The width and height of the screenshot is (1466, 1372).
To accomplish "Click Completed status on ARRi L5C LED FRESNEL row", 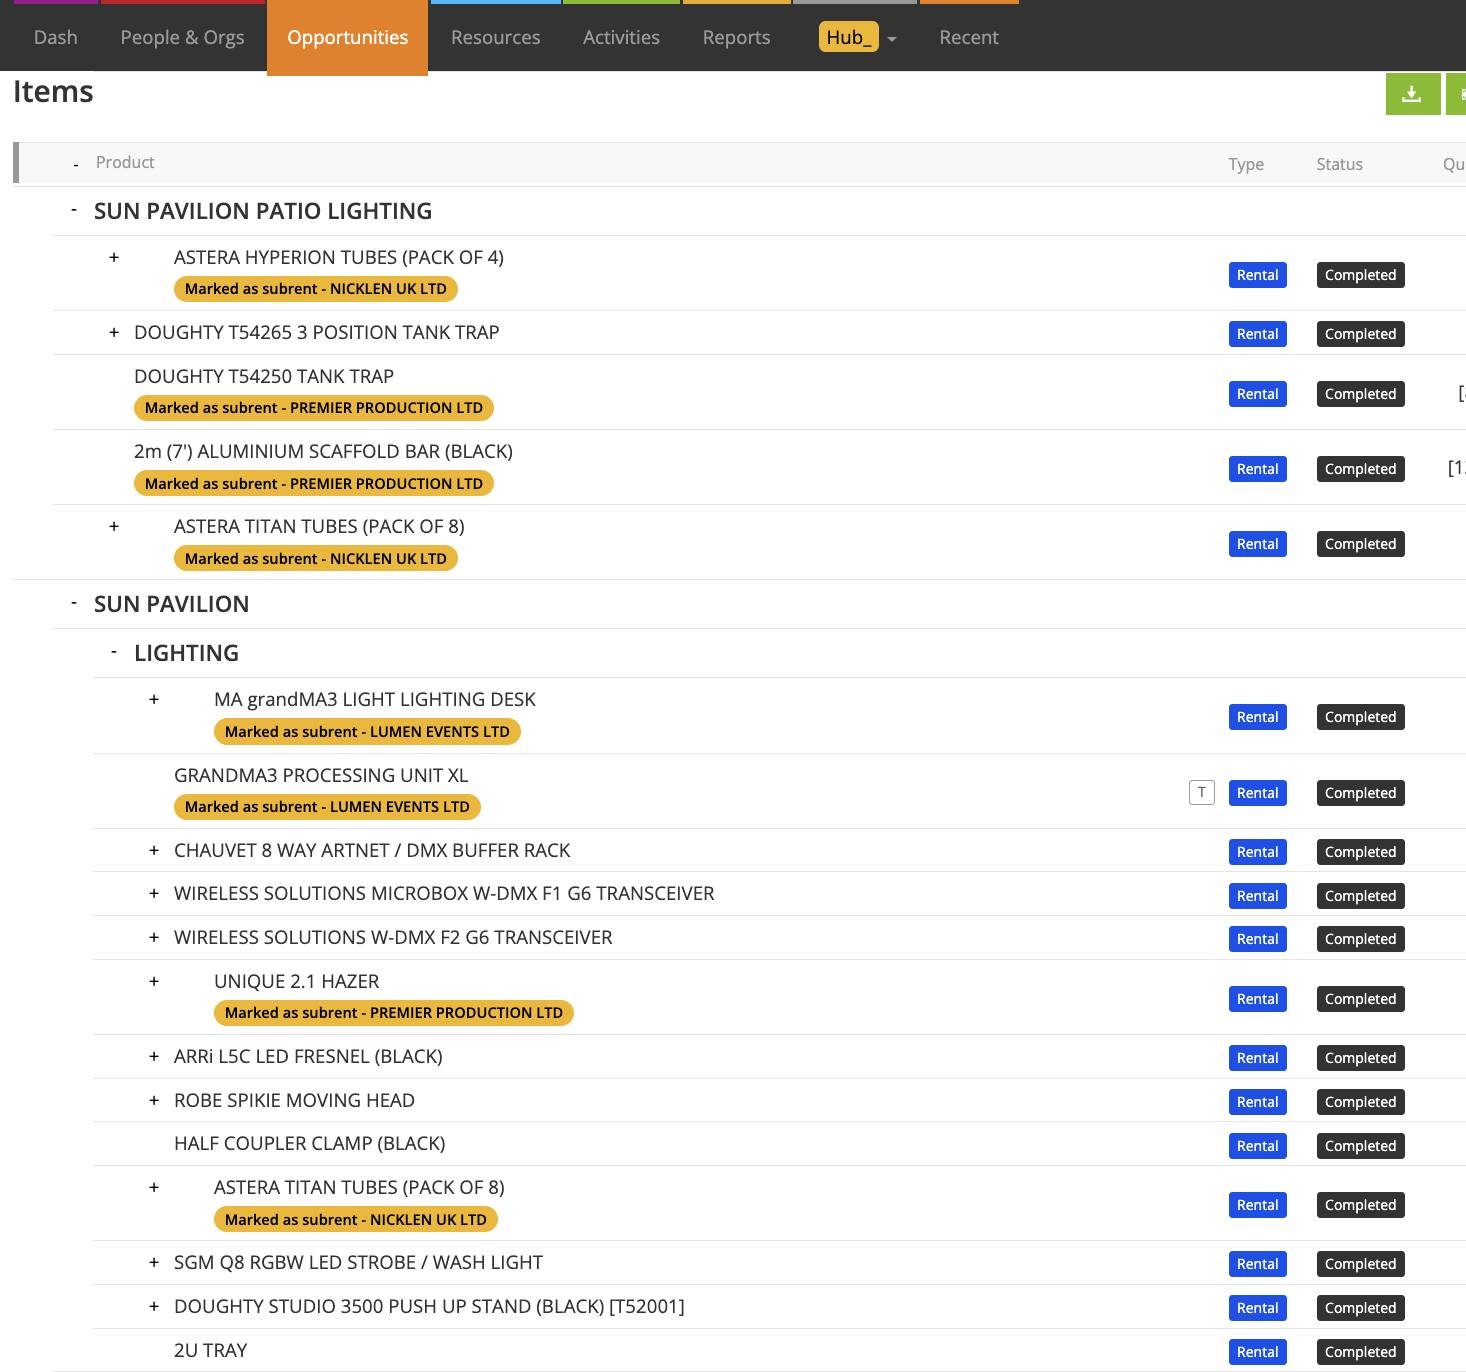I will (x=1360, y=1058).
